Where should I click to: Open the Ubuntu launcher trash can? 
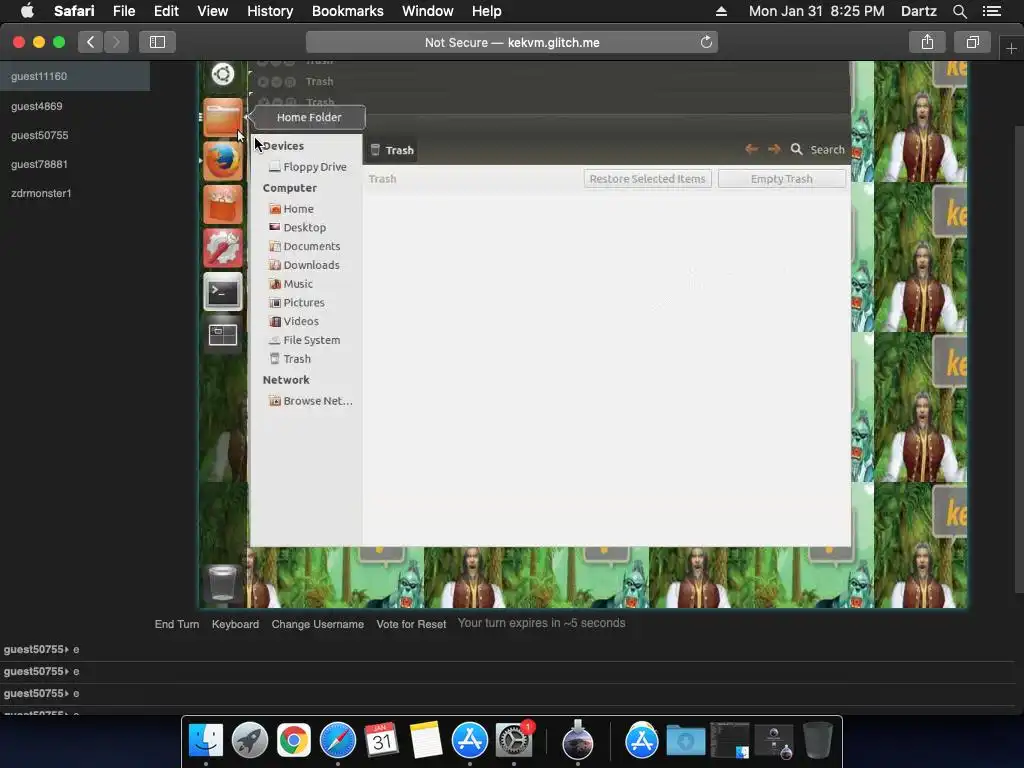click(222, 583)
